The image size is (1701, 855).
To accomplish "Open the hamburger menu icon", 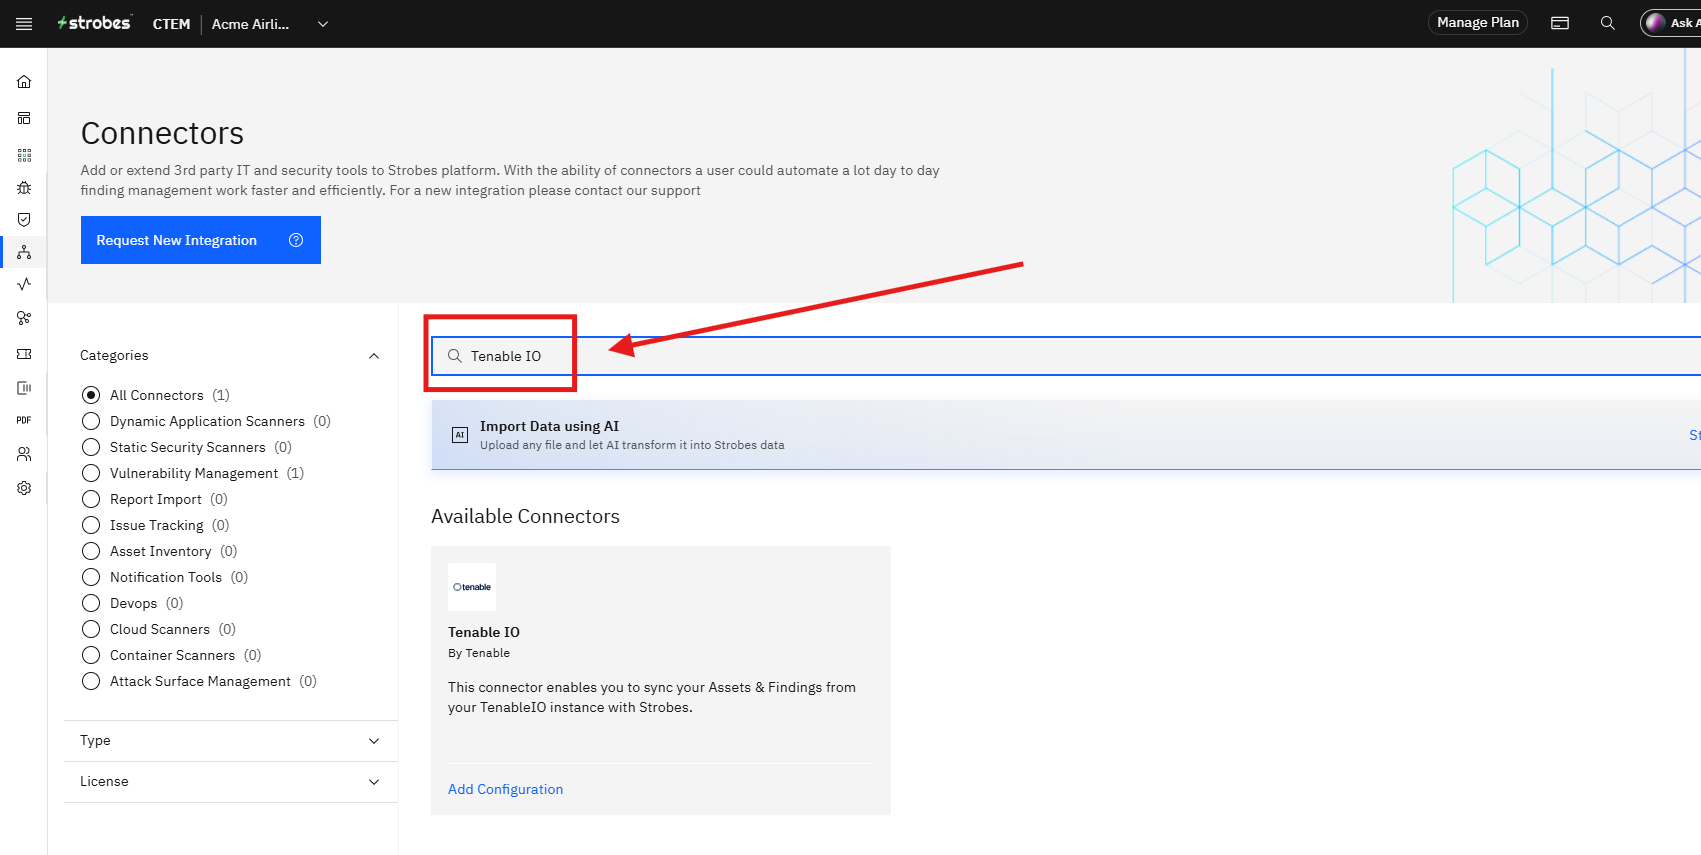I will [24, 24].
